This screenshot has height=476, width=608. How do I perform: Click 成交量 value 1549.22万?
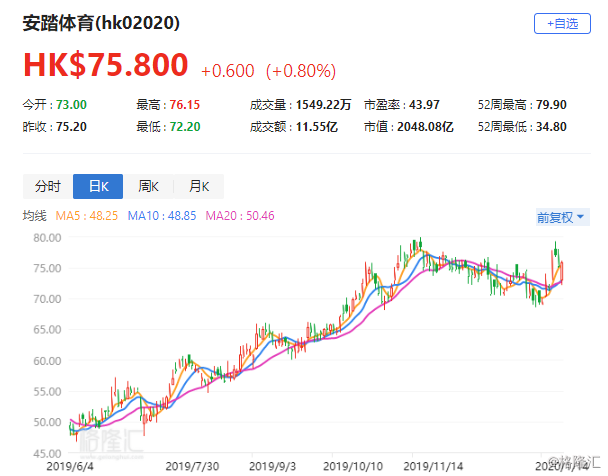[x=323, y=105]
